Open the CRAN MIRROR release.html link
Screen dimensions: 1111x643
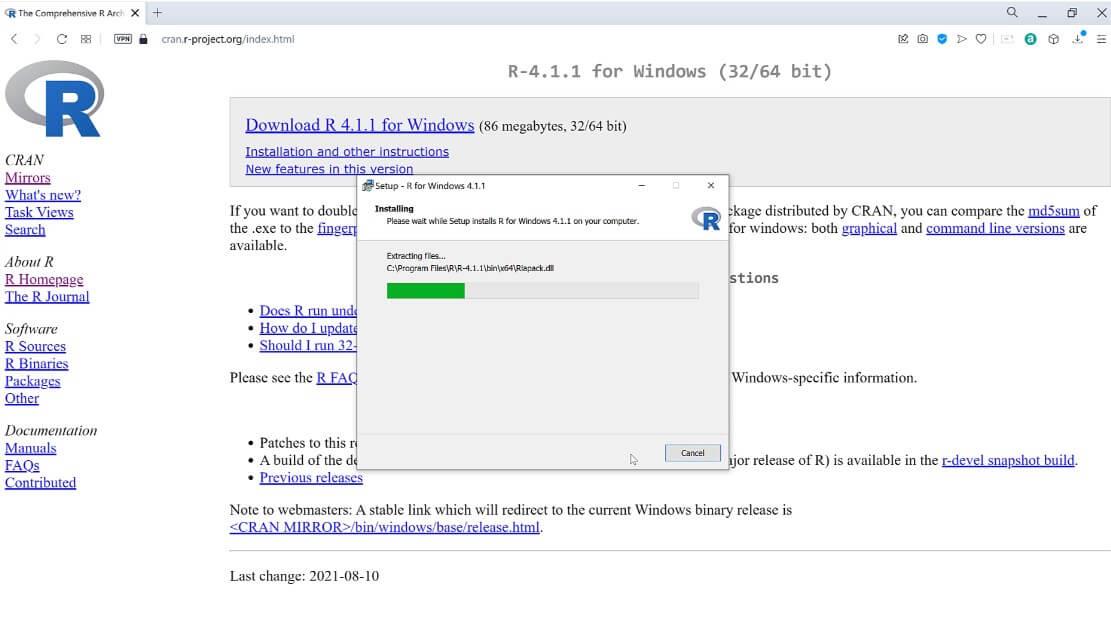point(384,527)
